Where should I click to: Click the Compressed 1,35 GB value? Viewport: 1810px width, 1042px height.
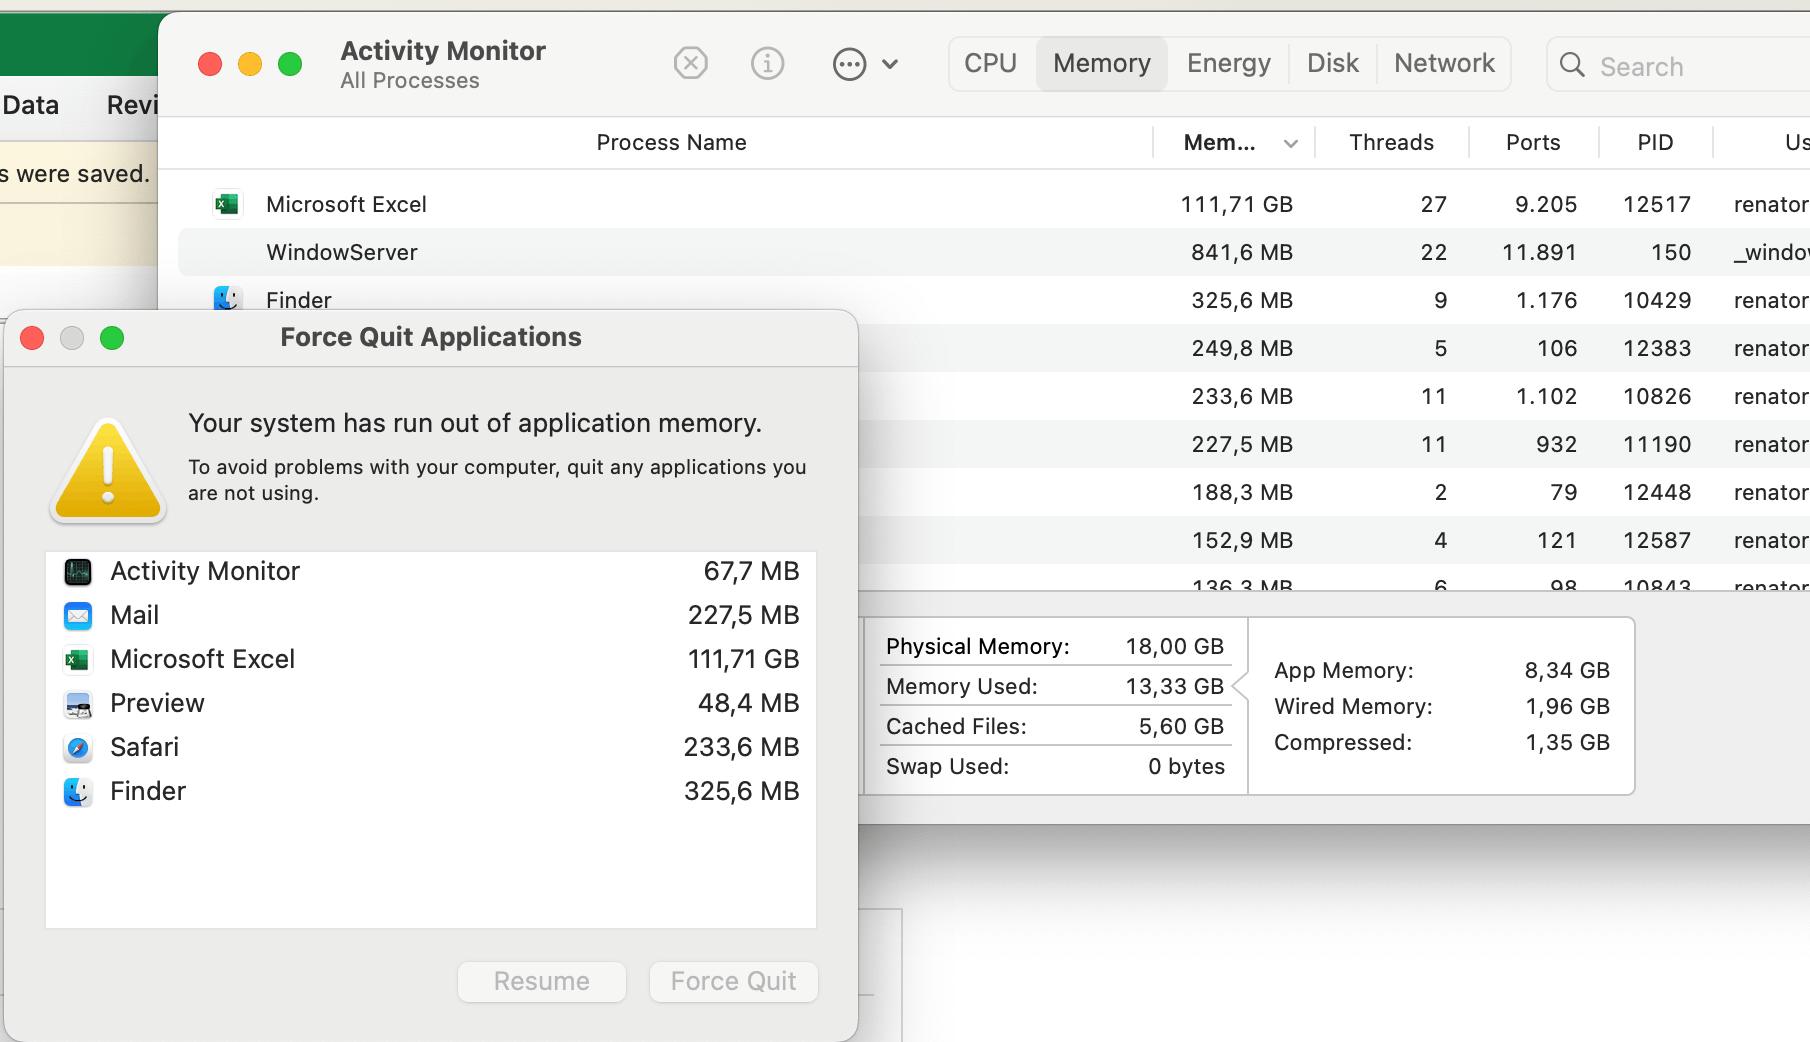(x=1567, y=742)
